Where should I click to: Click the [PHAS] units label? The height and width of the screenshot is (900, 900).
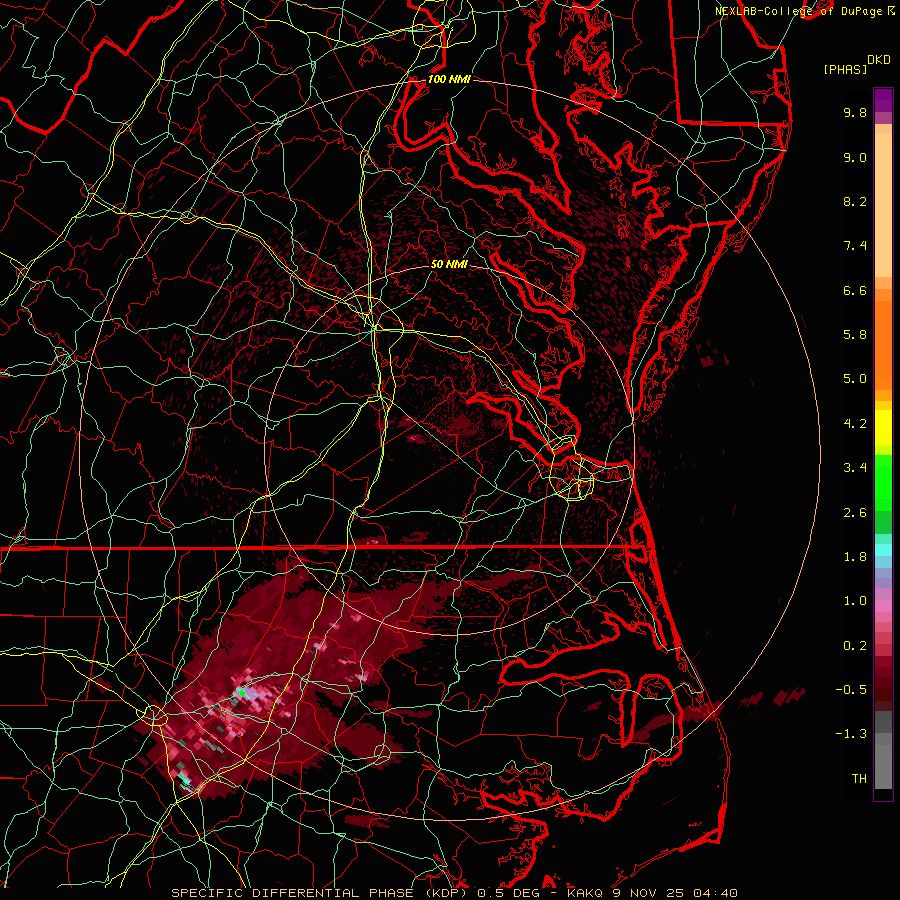845,70
